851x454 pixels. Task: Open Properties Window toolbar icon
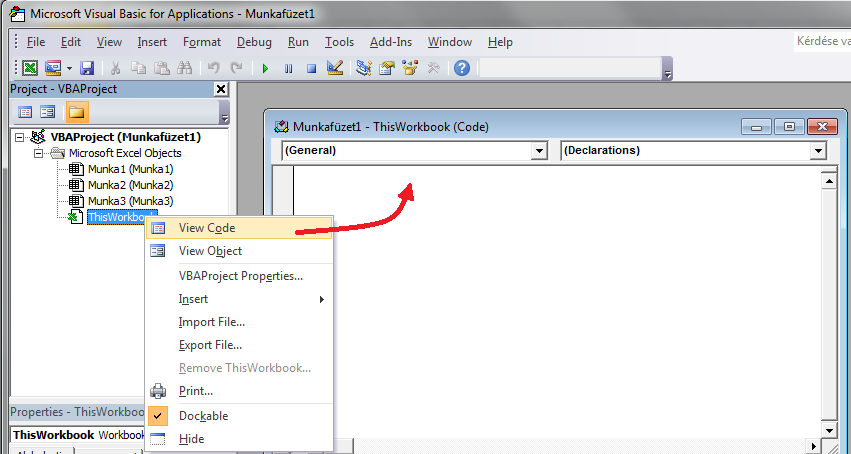386,68
